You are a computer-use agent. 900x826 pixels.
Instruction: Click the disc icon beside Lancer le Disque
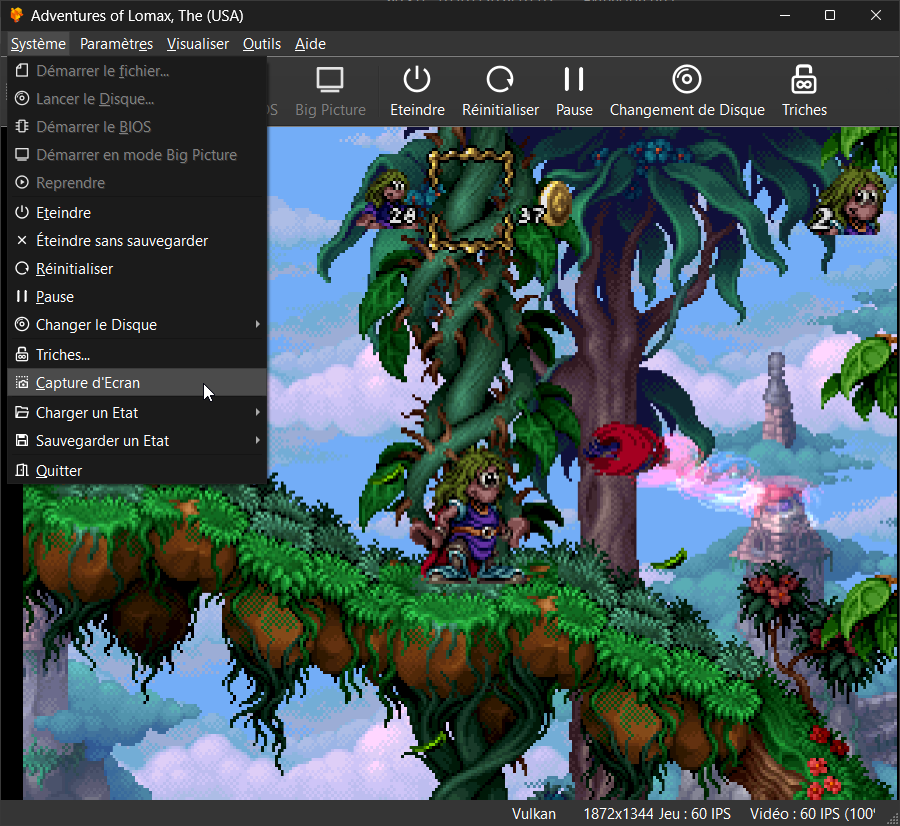22,99
